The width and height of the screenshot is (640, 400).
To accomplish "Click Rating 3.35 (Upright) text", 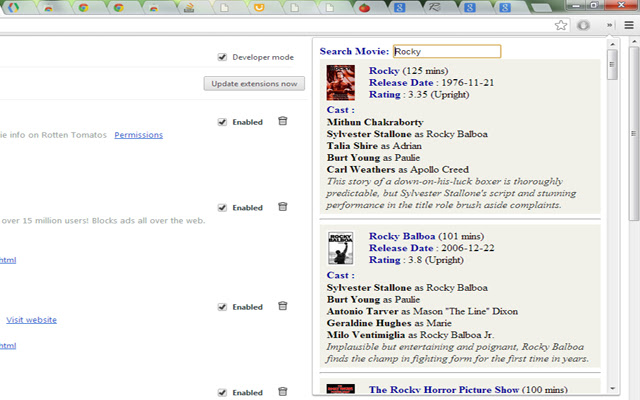I will tap(419, 94).
